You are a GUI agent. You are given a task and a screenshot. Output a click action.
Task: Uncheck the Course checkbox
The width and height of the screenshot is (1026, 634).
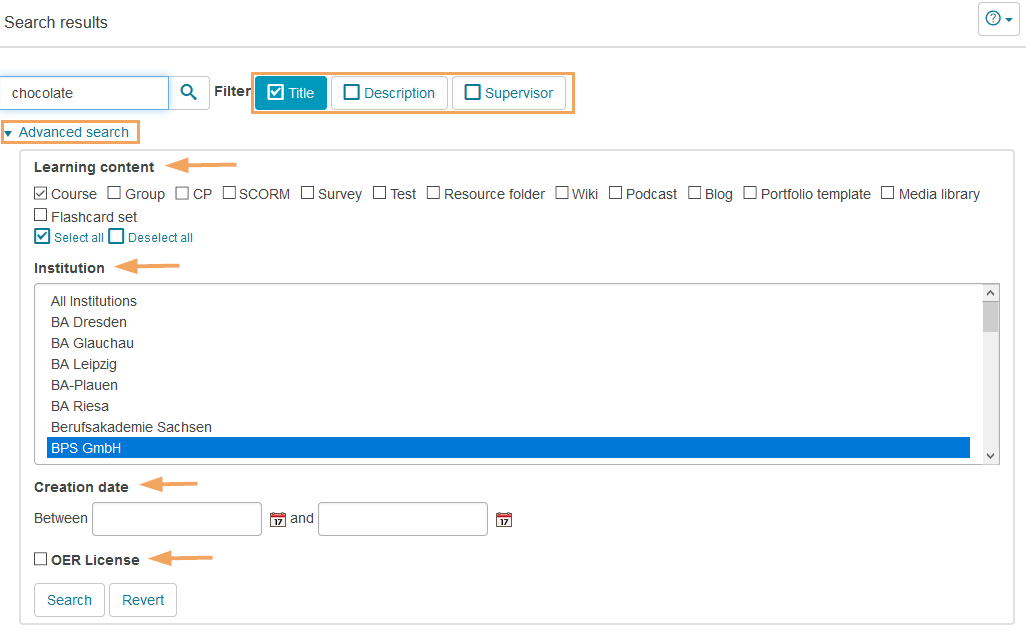click(x=41, y=194)
